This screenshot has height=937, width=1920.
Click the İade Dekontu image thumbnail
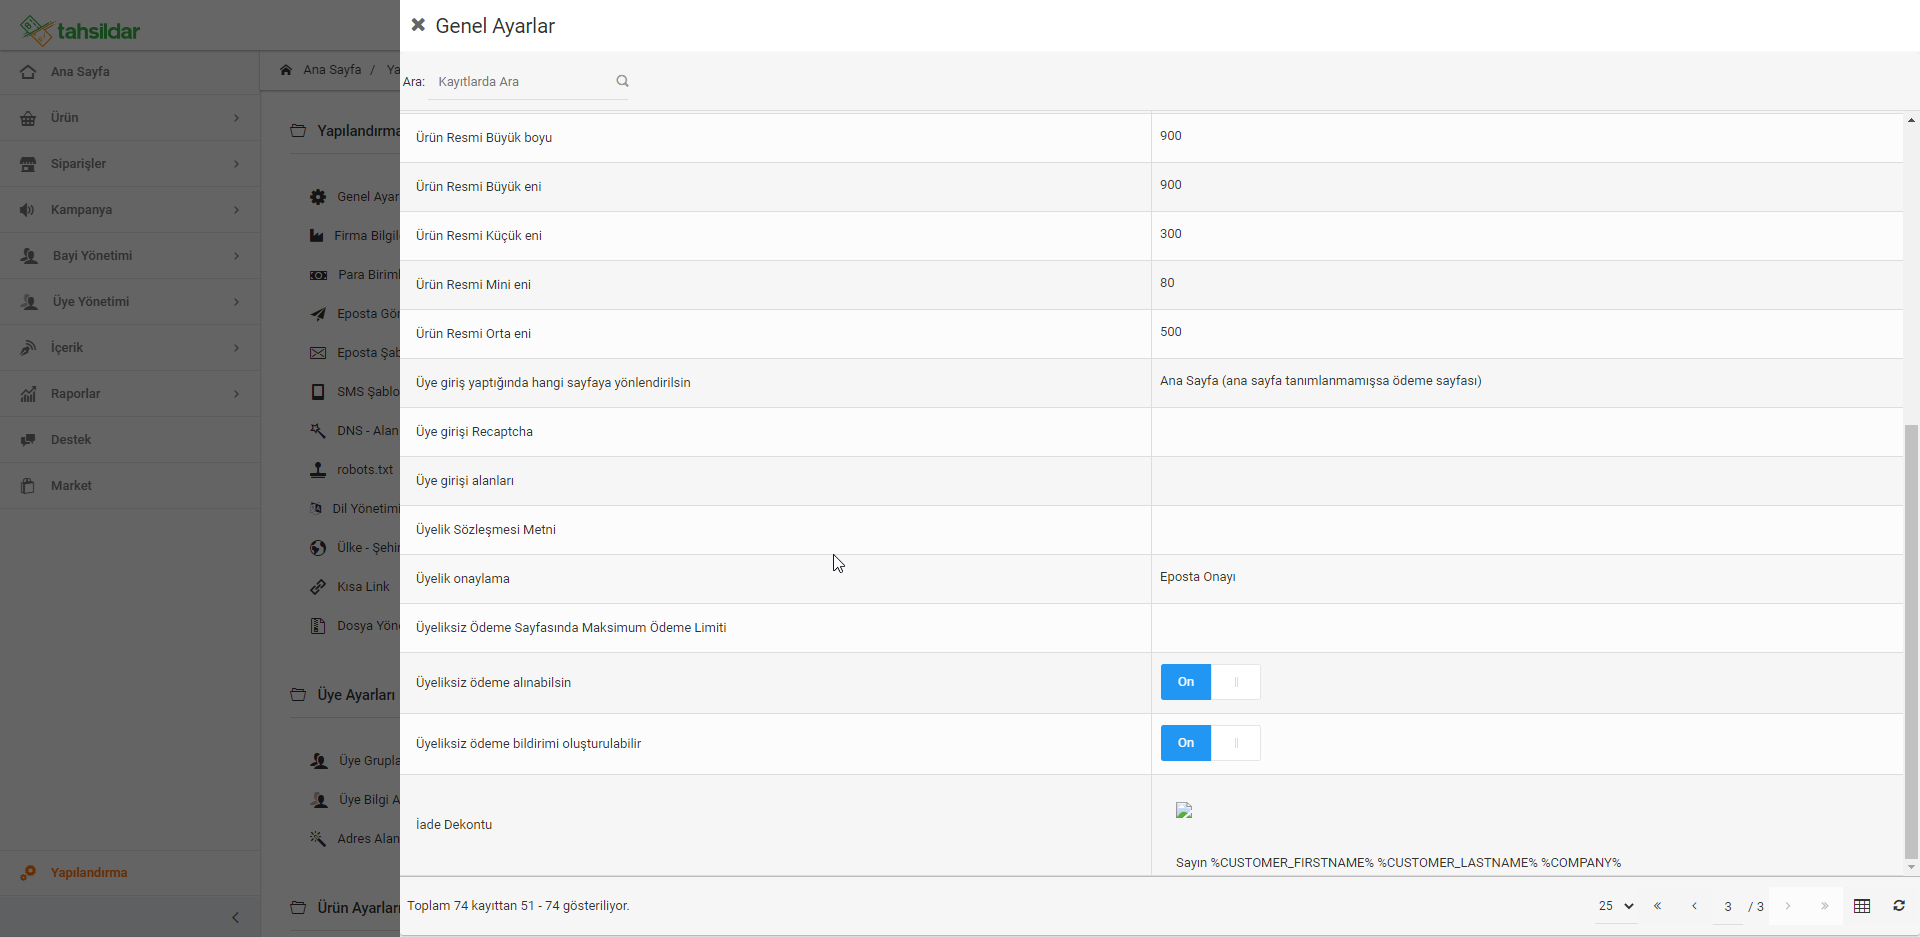click(x=1184, y=810)
